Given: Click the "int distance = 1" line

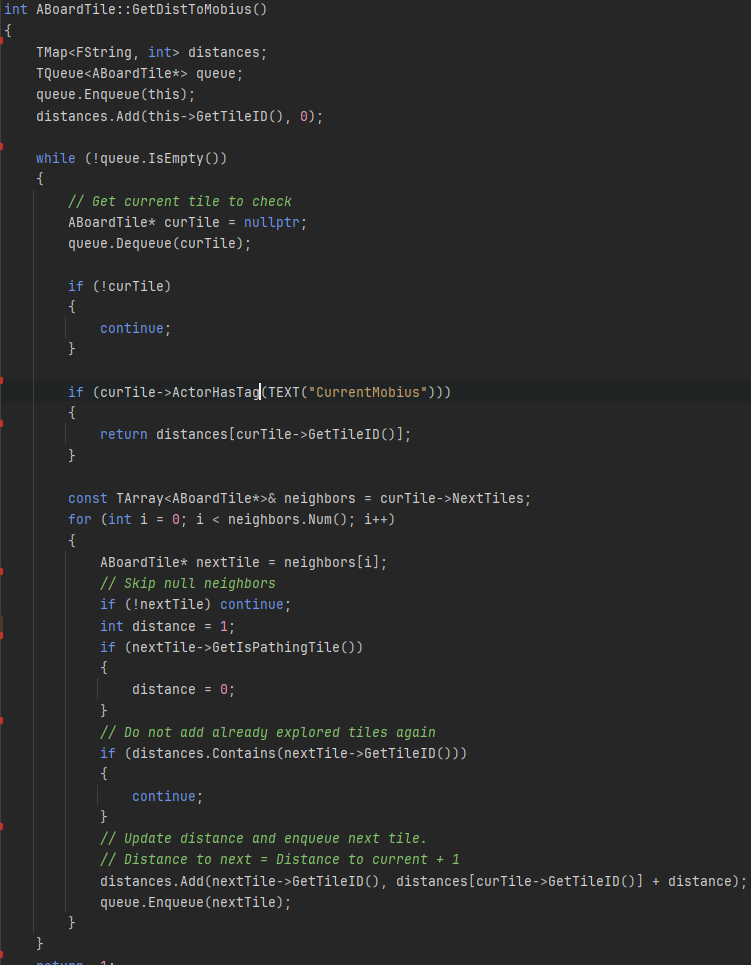Looking at the screenshot, I should click(167, 627).
